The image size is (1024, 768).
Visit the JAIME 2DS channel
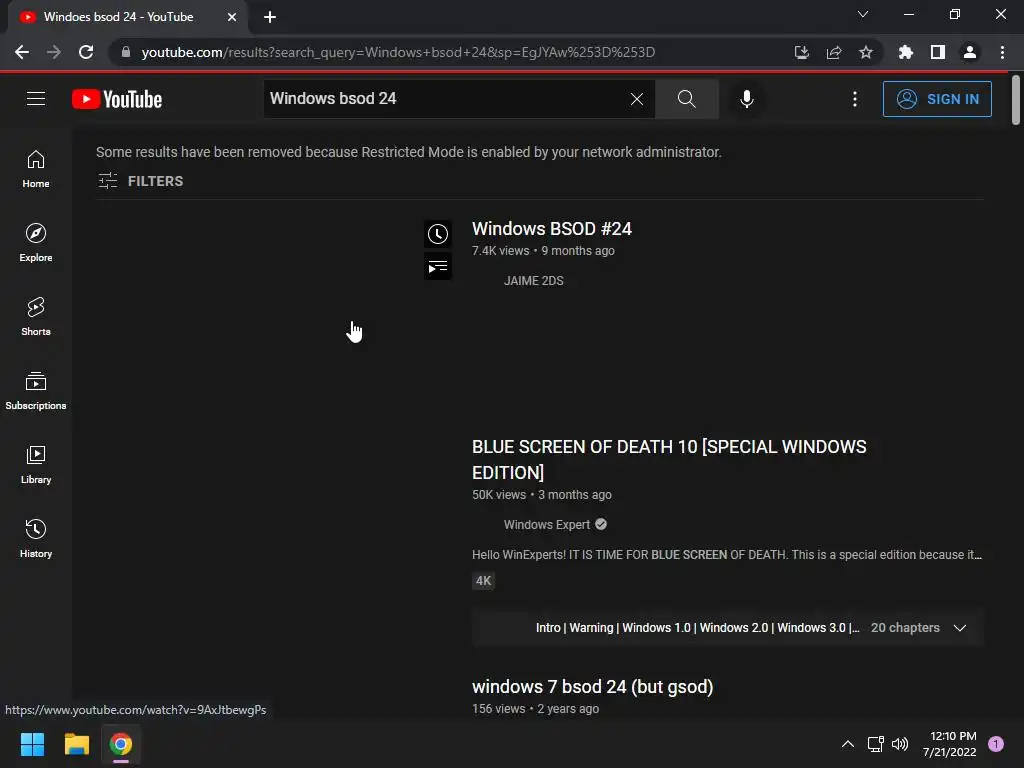pos(534,281)
